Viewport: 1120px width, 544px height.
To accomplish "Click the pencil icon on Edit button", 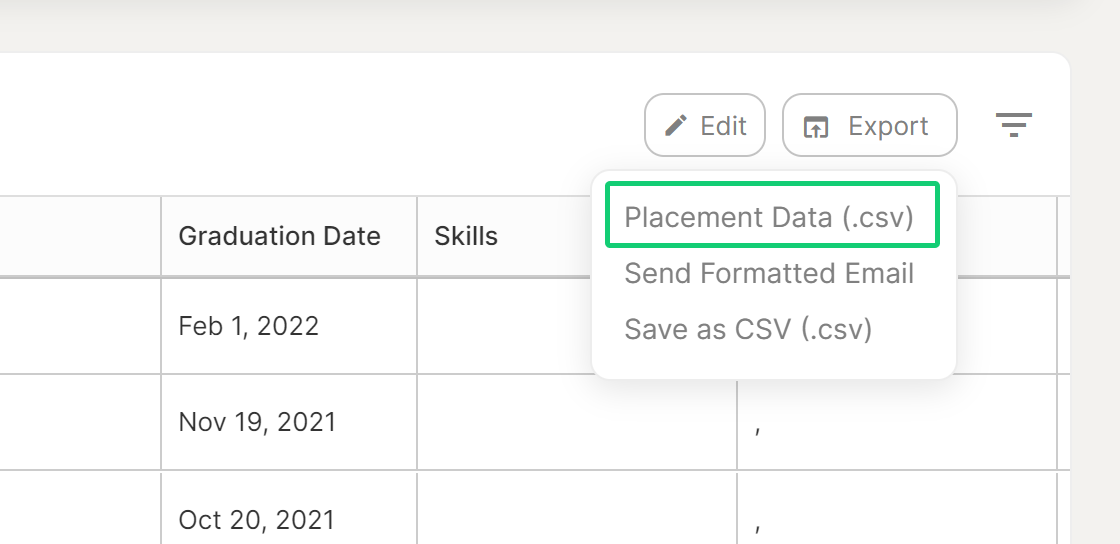I will (x=675, y=126).
